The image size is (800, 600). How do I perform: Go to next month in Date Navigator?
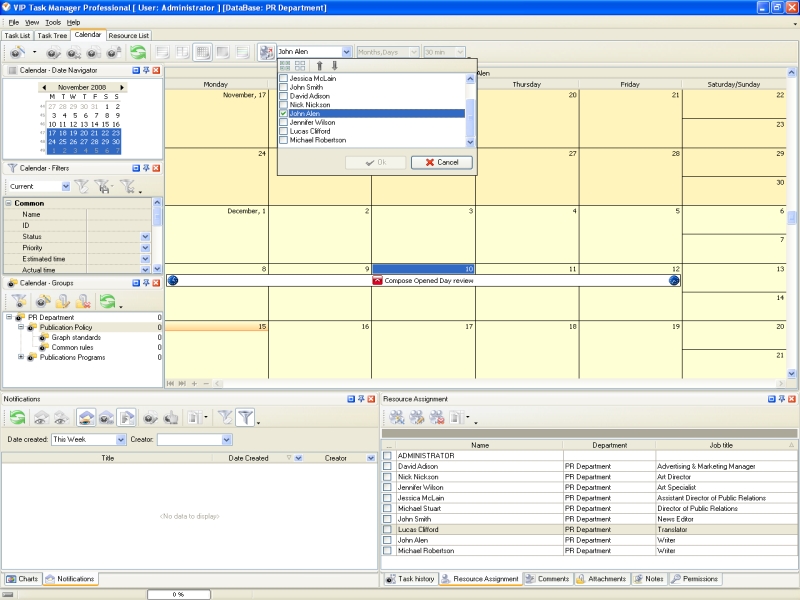[x=122, y=87]
